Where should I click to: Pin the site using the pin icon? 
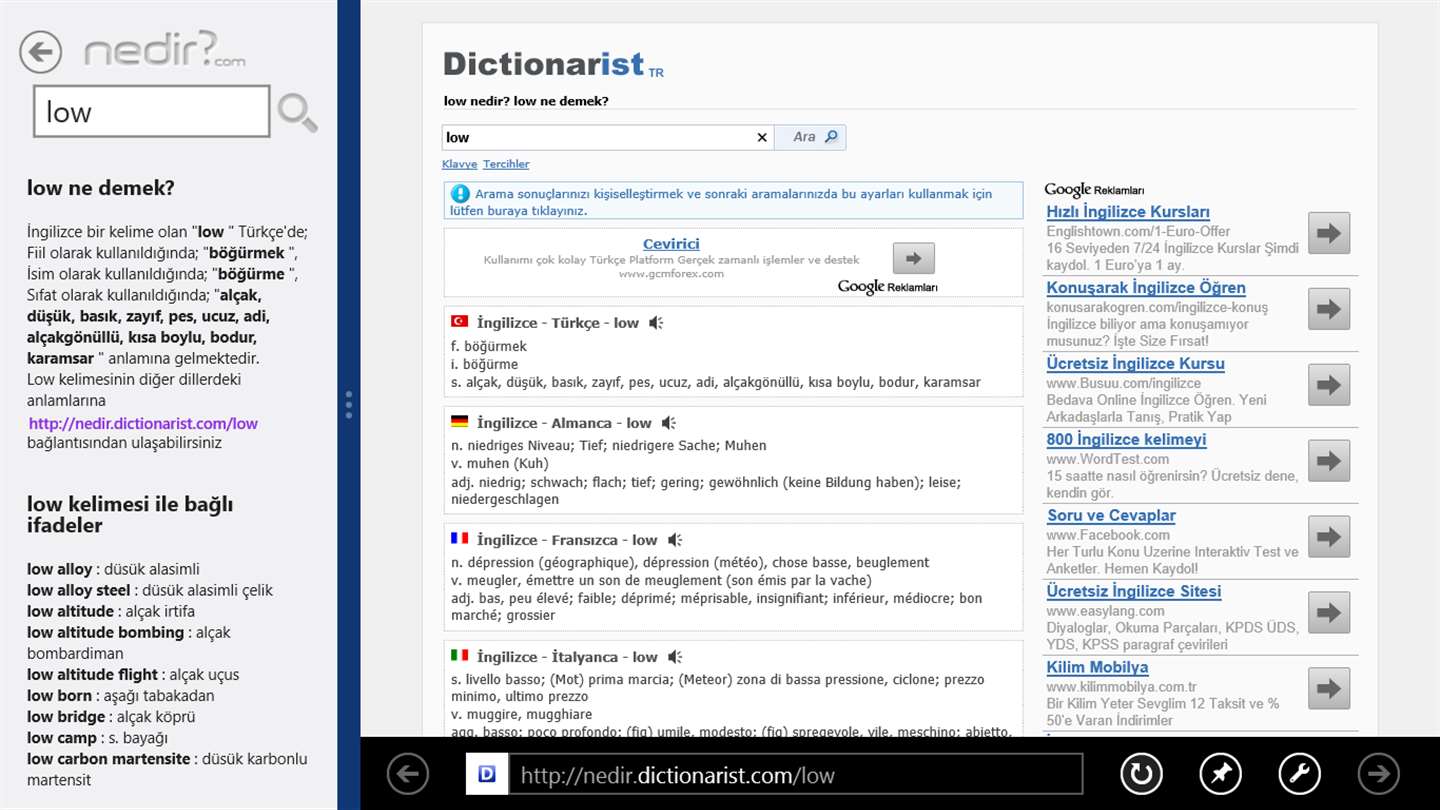tap(1220, 773)
